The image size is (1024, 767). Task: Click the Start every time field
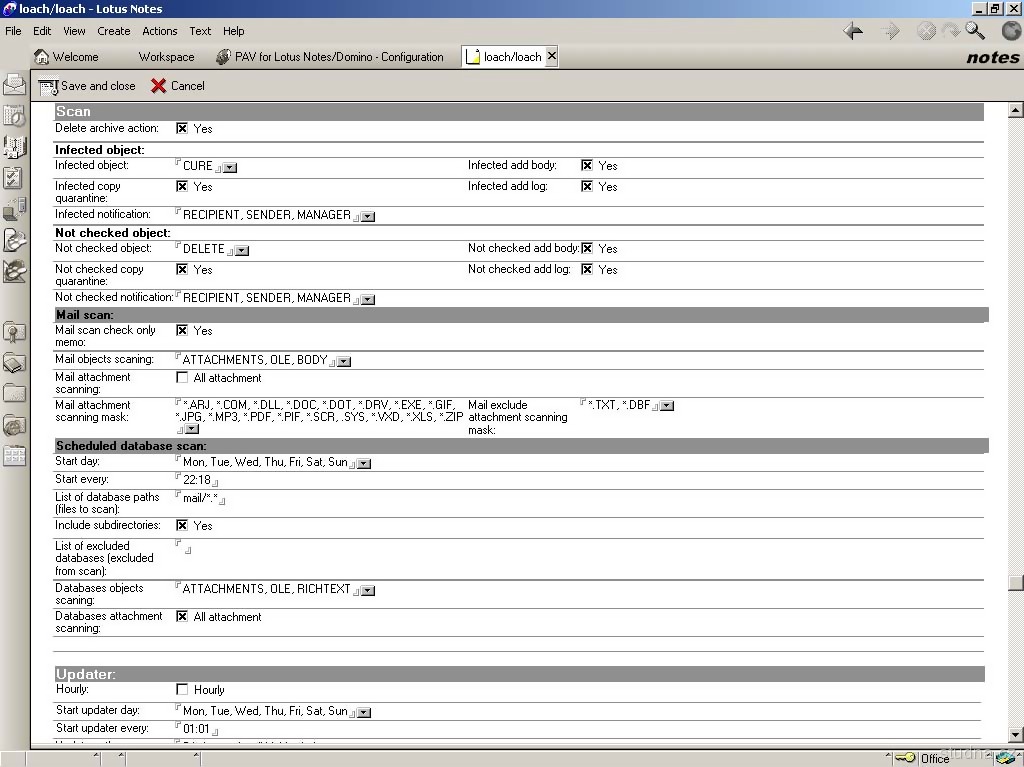197,480
